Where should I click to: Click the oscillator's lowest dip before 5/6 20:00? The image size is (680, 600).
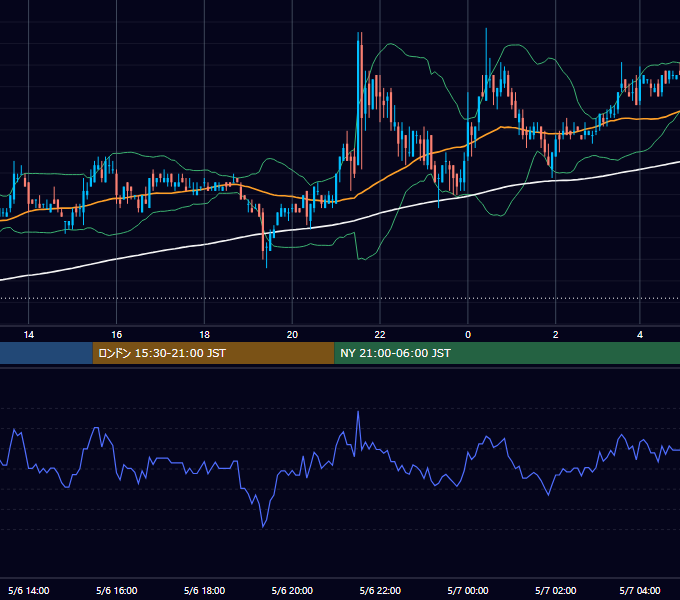coord(263,526)
